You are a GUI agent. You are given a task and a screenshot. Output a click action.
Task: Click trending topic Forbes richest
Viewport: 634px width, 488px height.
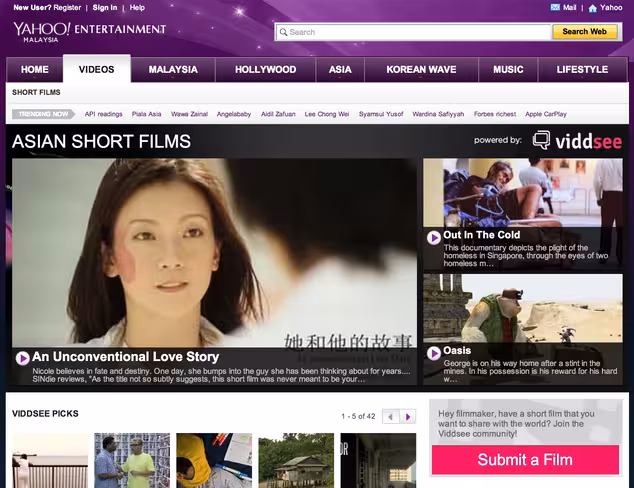pos(495,114)
